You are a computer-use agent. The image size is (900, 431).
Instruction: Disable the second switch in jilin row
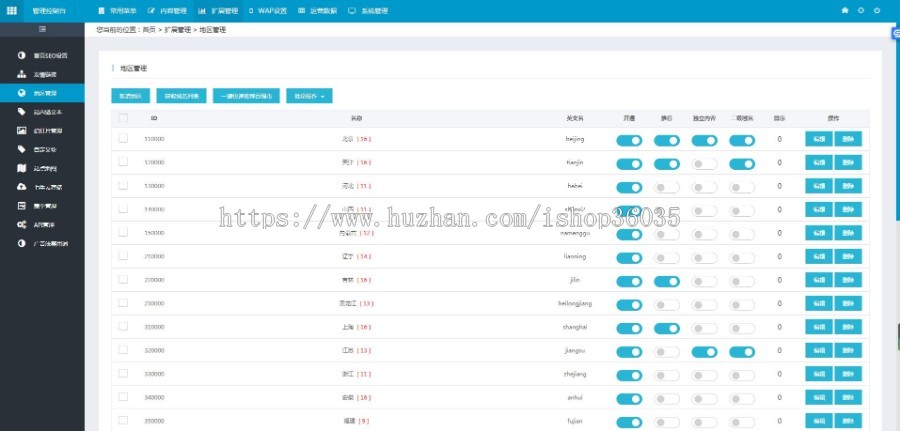pyautogui.click(x=666, y=281)
